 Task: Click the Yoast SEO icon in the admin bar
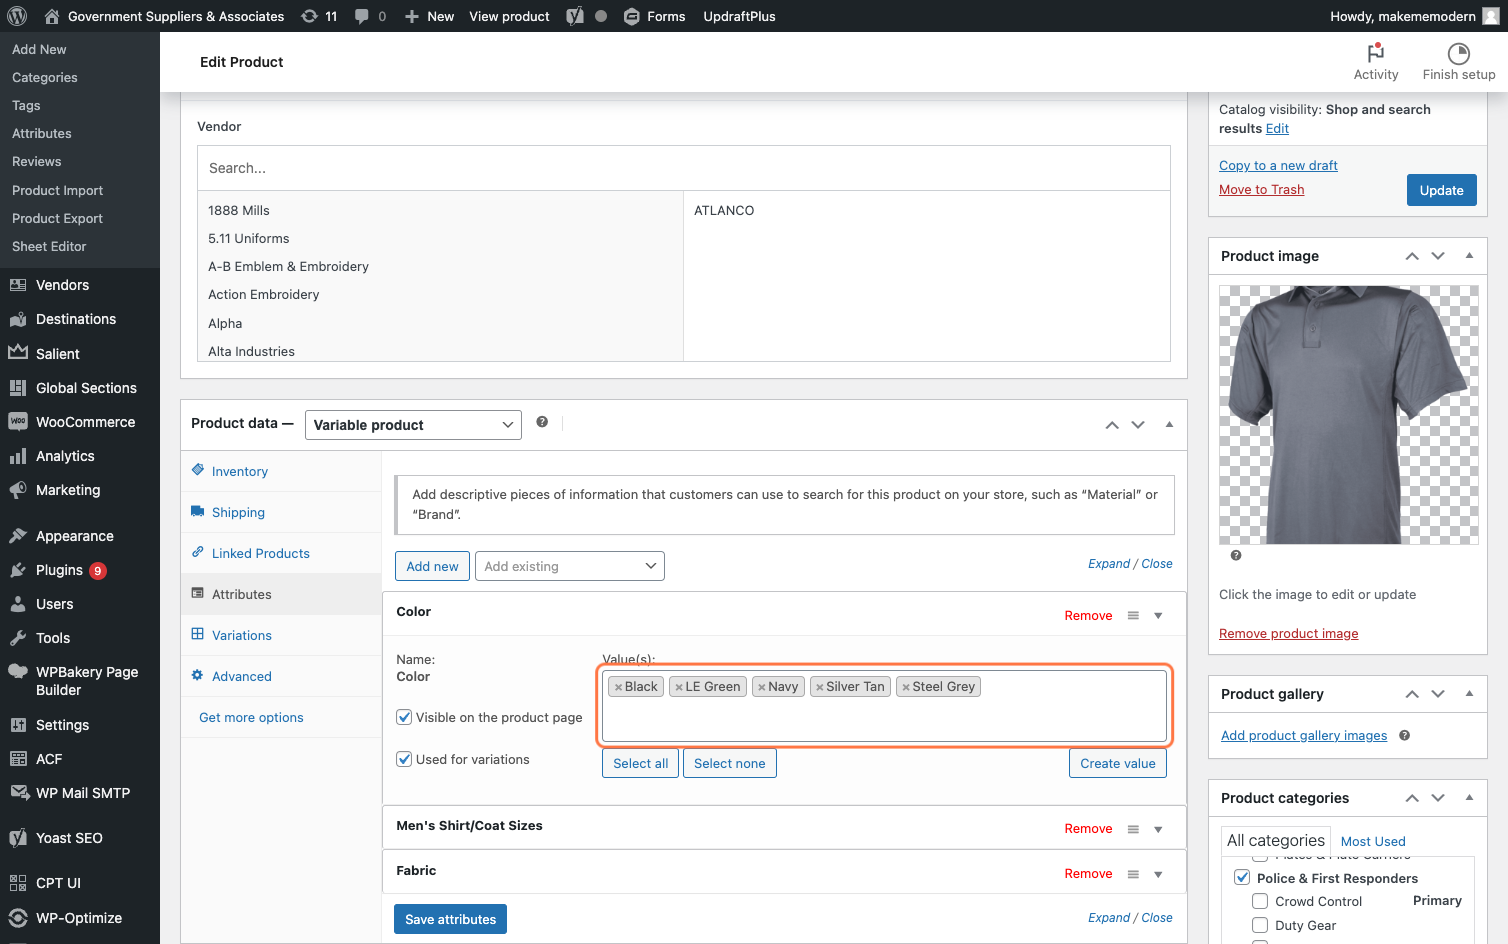575,16
